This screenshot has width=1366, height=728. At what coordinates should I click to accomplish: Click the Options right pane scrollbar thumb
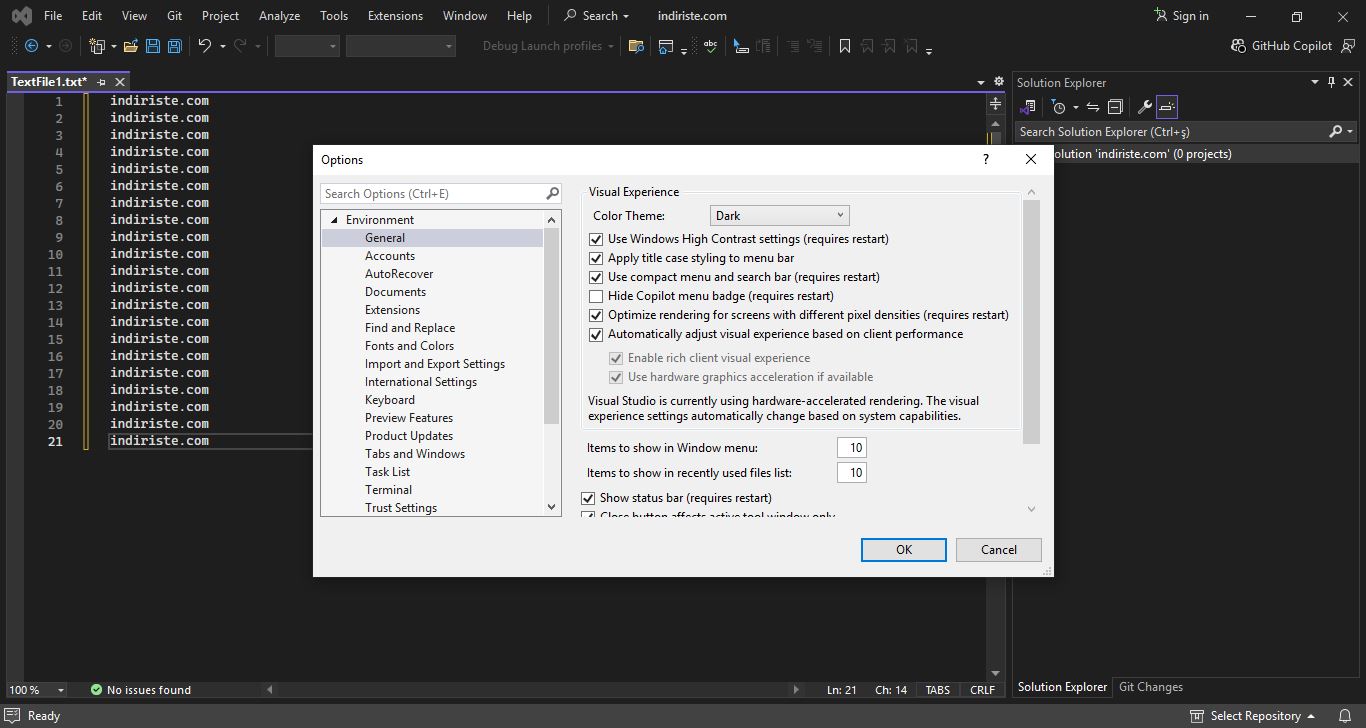(1032, 320)
